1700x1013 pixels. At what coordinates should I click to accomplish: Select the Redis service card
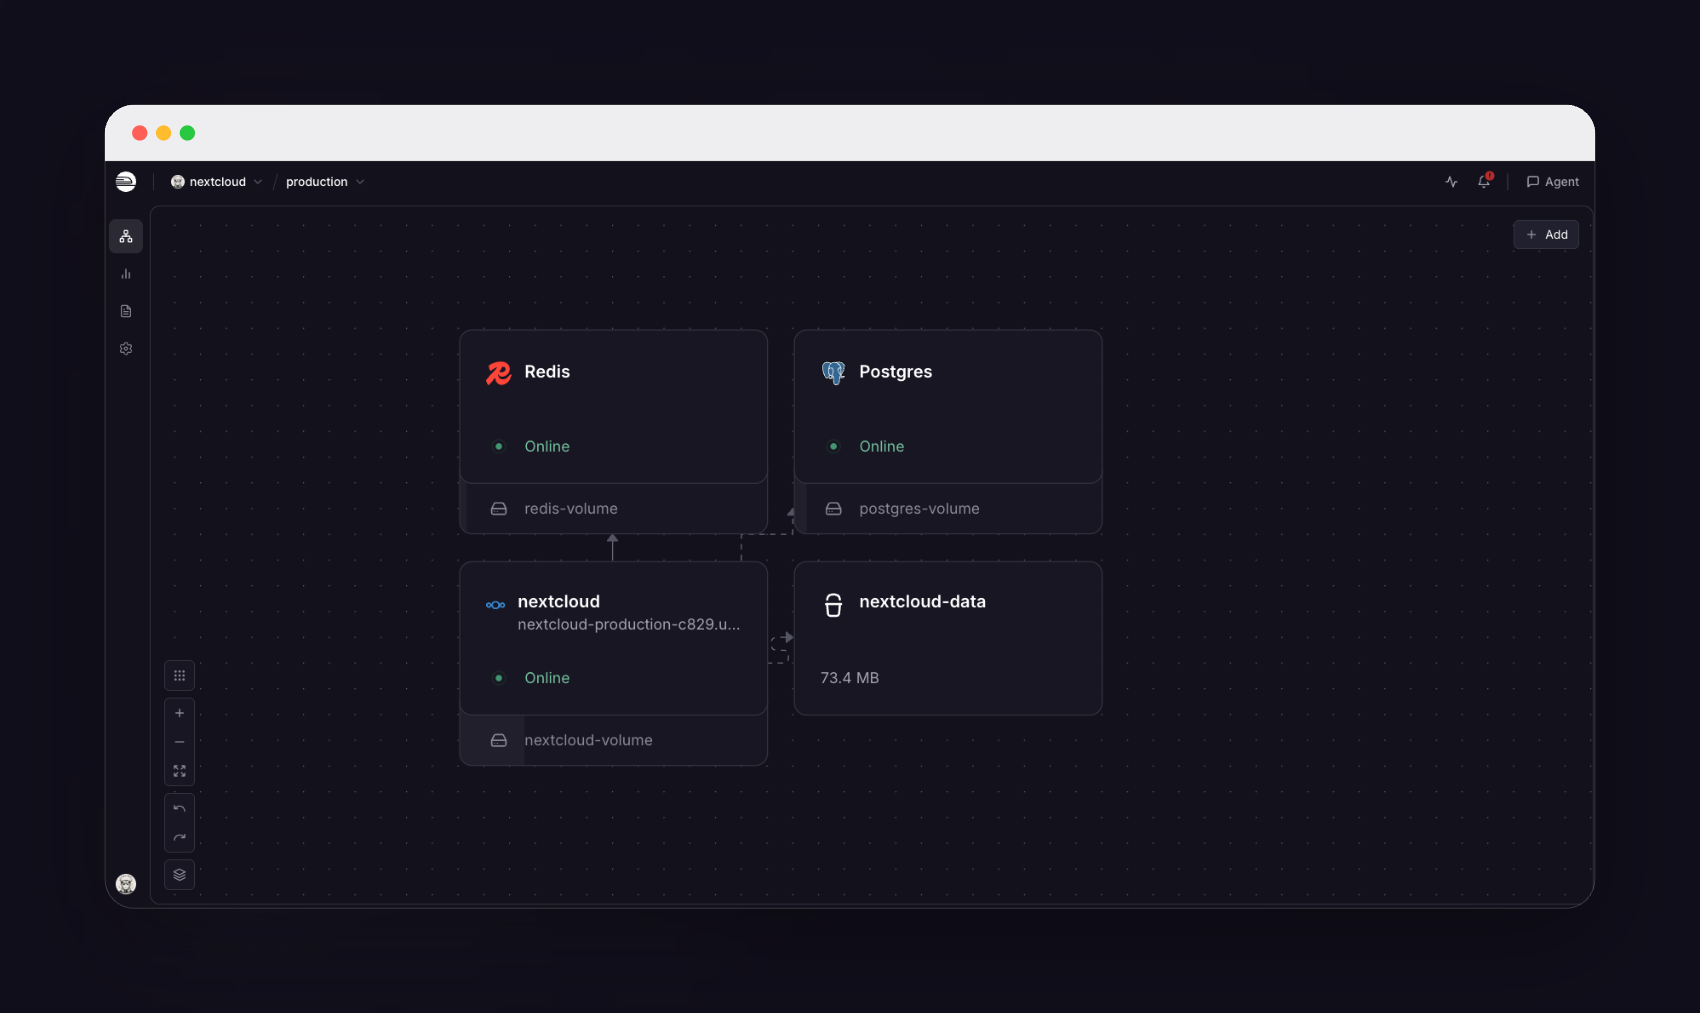click(x=613, y=407)
